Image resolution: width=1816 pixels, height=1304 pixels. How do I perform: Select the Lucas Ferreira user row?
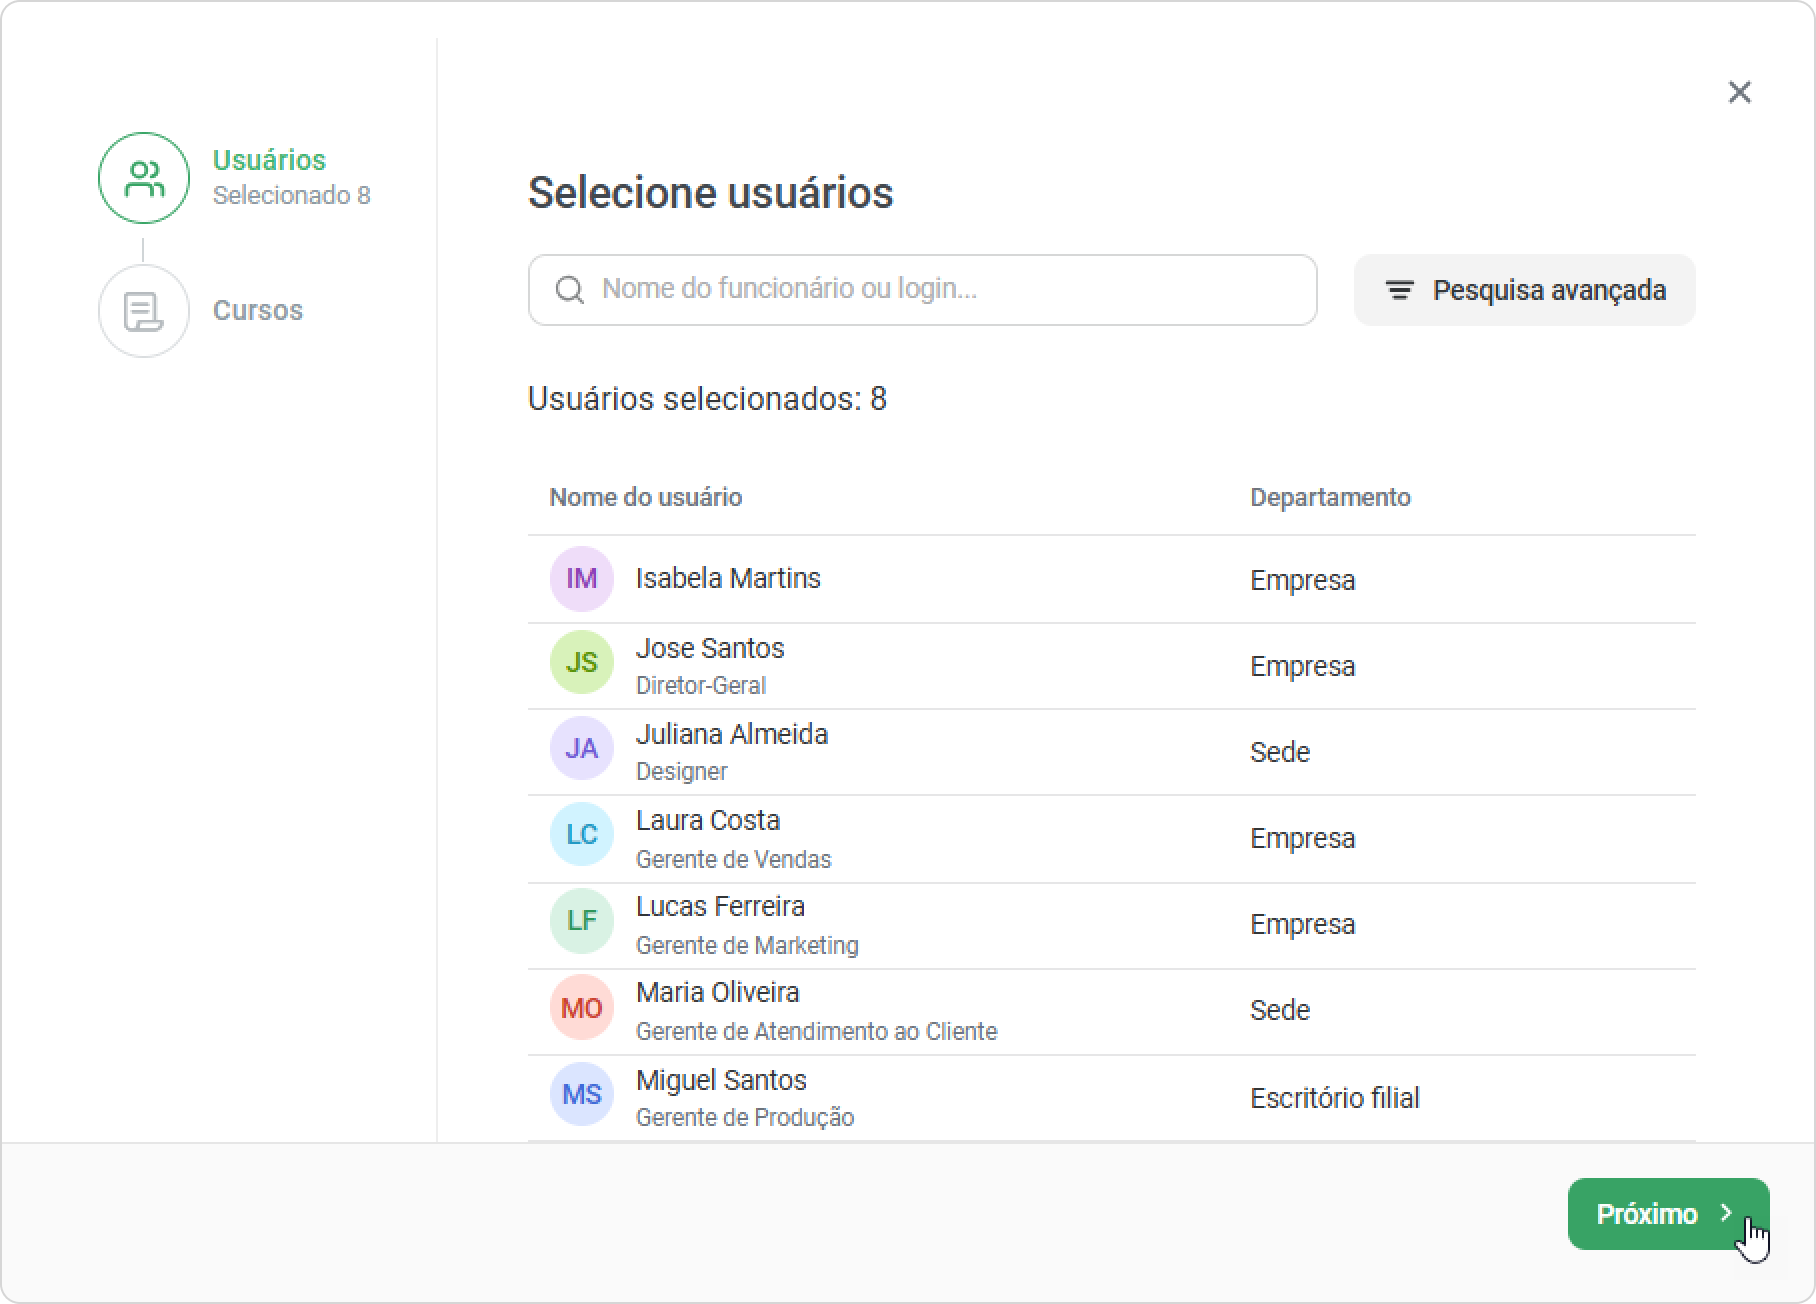(x=1111, y=925)
